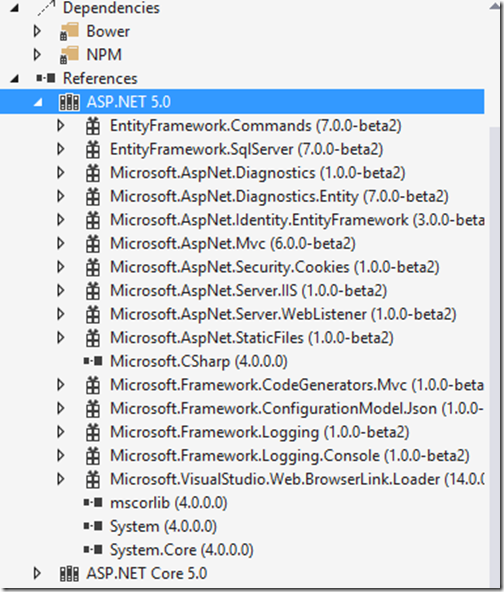The image size is (504, 592).
Task: Click the Microsoft.Framework.CodeGenerators.Mvc package icon
Action: (x=93, y=385)
